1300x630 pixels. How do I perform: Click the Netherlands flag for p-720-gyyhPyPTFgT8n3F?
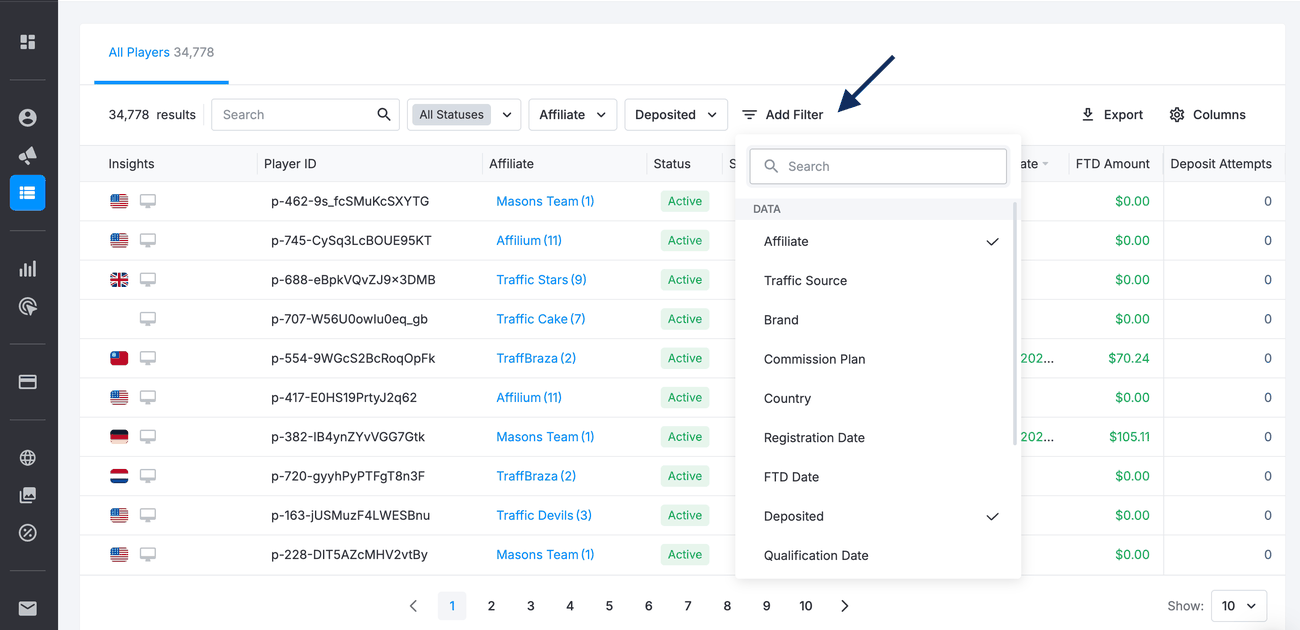click(119, 476)
